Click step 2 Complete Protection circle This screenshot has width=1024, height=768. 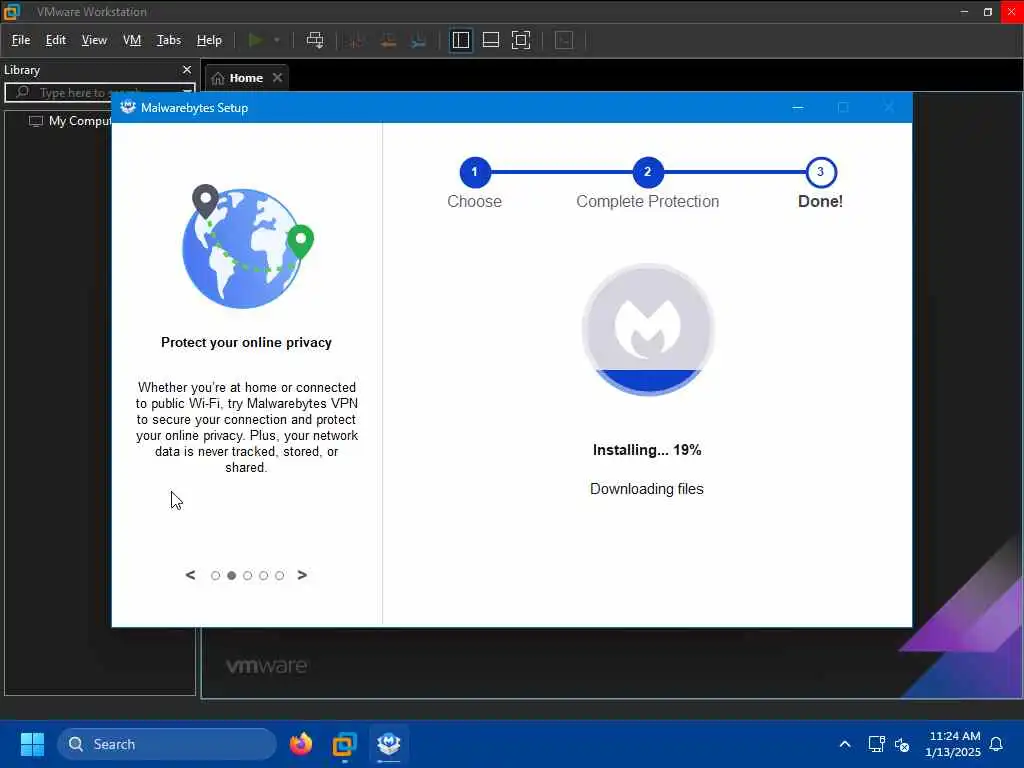coord(647,172)
